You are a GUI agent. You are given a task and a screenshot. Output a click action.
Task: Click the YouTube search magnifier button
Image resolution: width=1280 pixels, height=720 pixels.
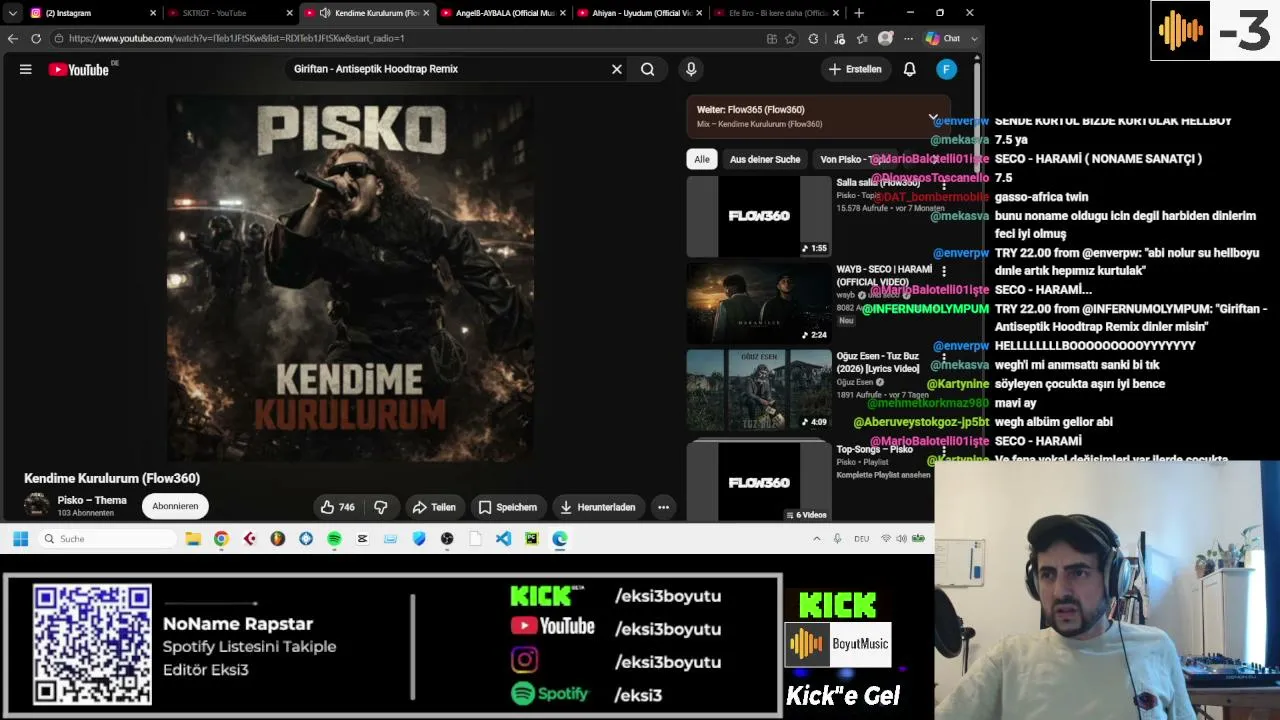(x=648, y=69)
